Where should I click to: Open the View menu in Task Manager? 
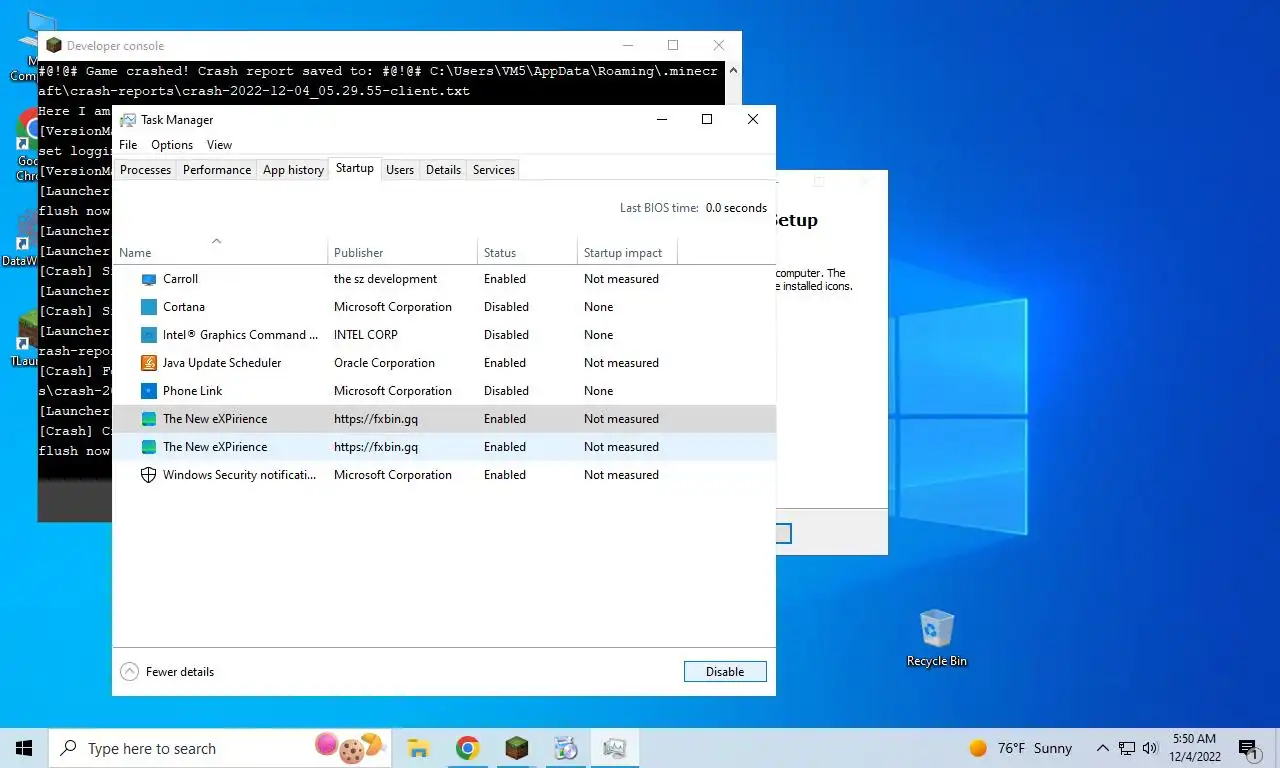coord(219,145)
